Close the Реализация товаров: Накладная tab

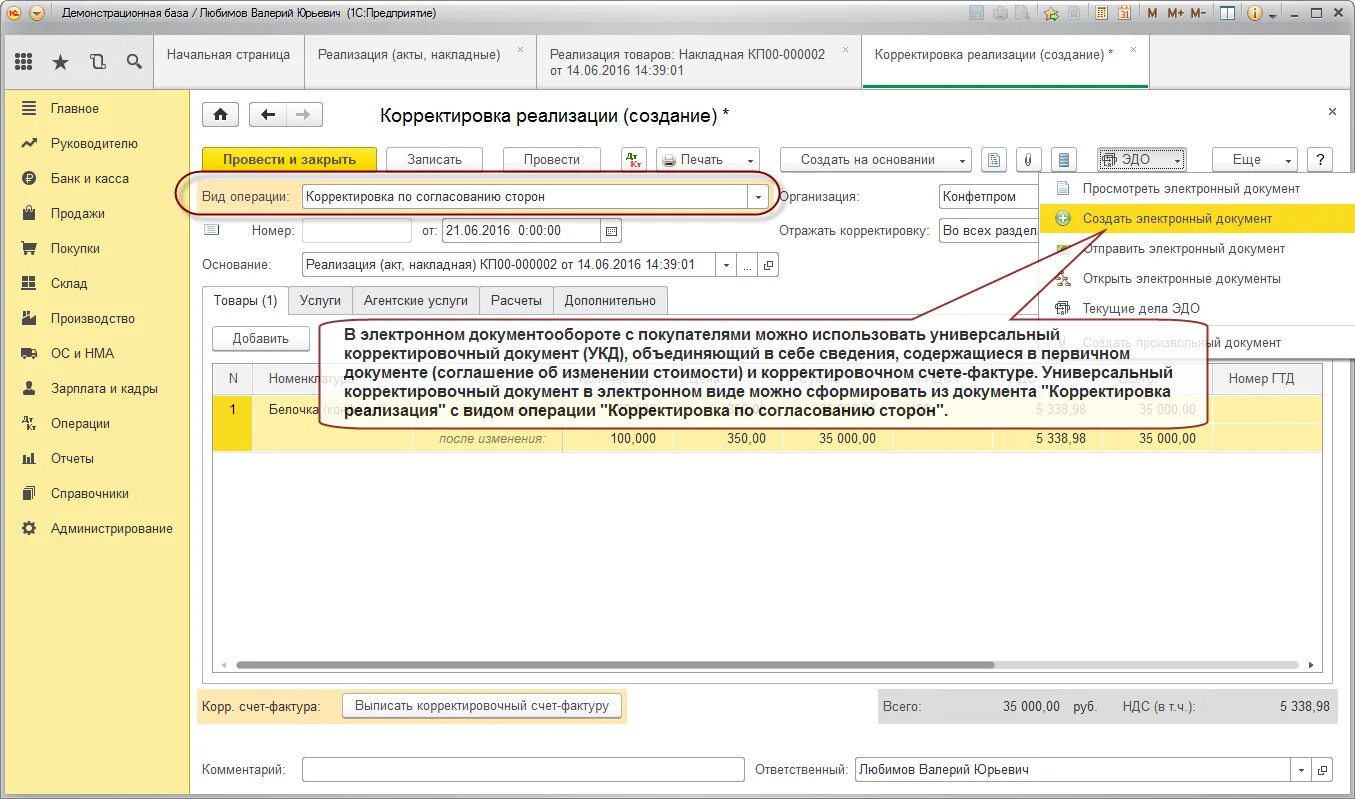[845, 49]
